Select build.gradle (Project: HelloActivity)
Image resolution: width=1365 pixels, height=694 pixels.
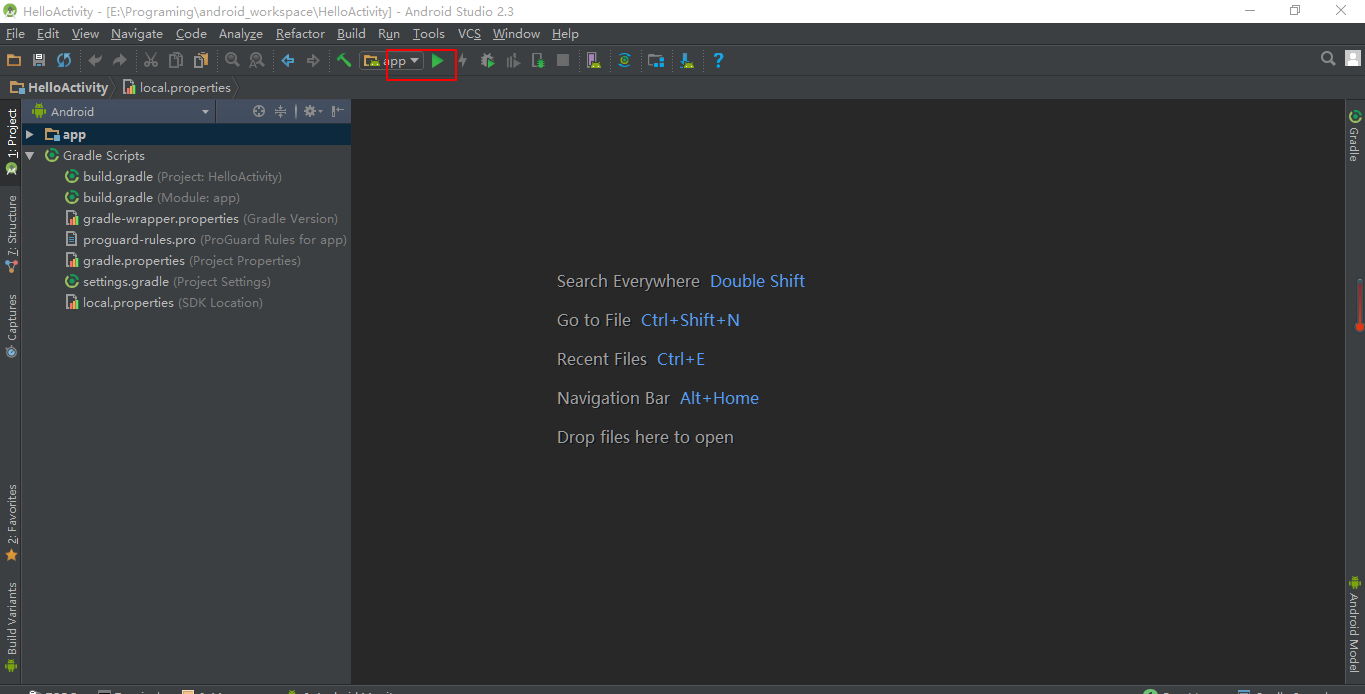(x=174, y=176)
